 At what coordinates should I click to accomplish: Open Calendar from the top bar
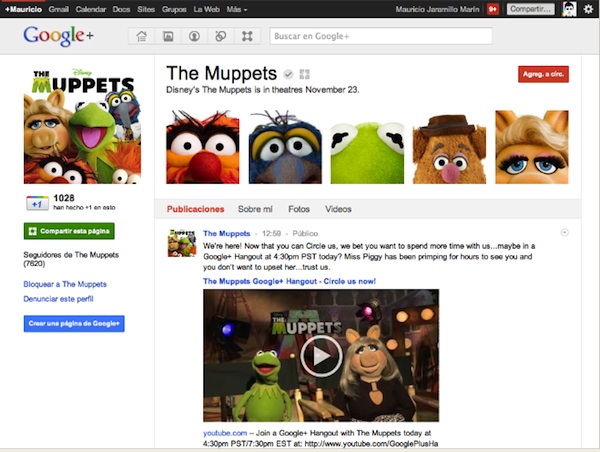(x=91, y=9)
